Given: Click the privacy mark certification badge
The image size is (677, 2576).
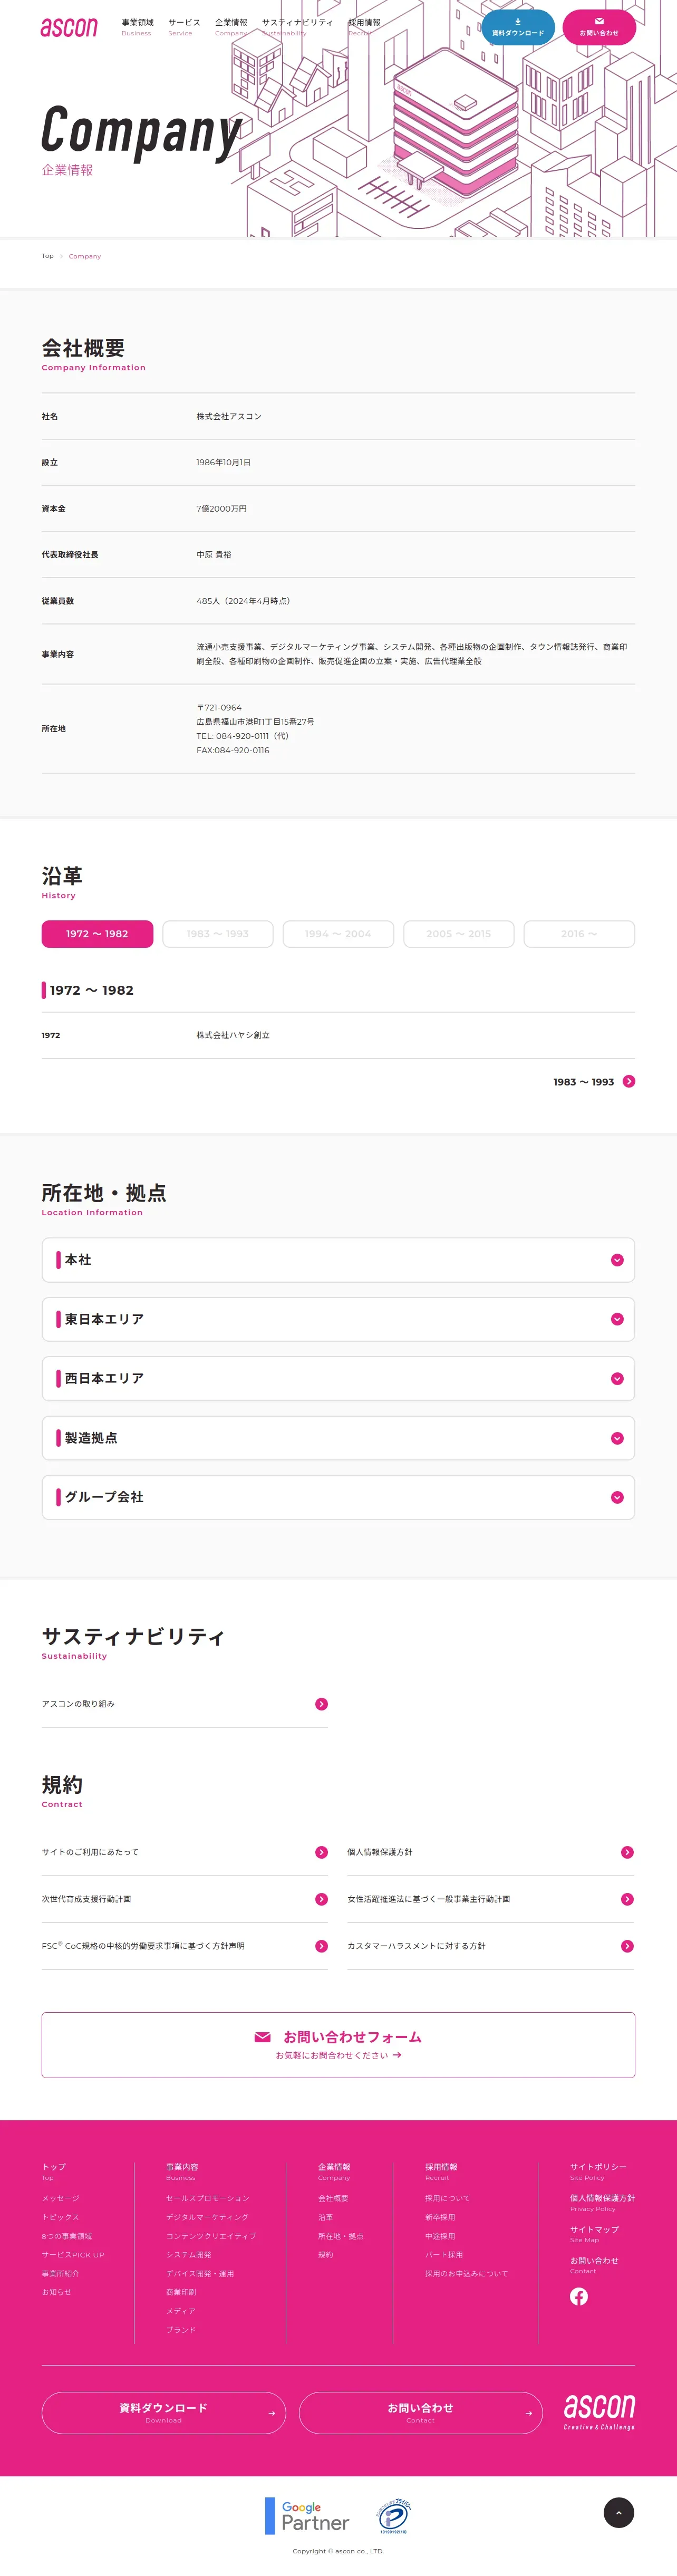Looking at the screenshot, I should 394,2515.
